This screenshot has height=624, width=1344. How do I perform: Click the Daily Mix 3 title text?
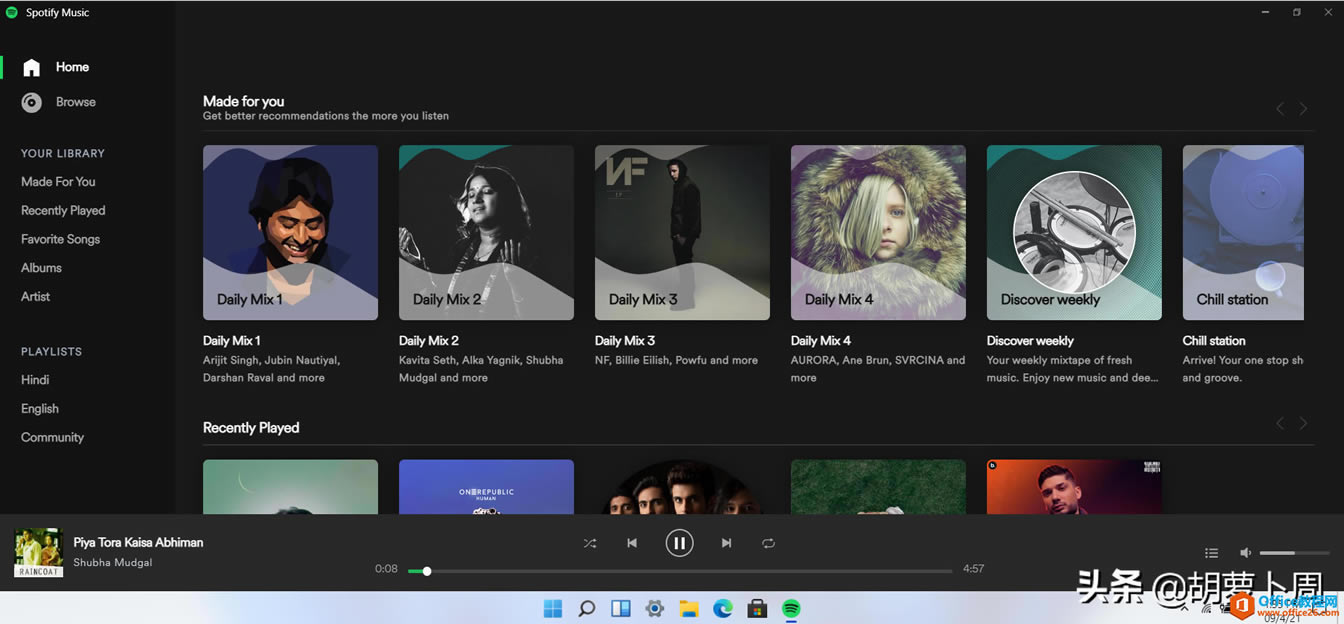[x=625, y=341]
